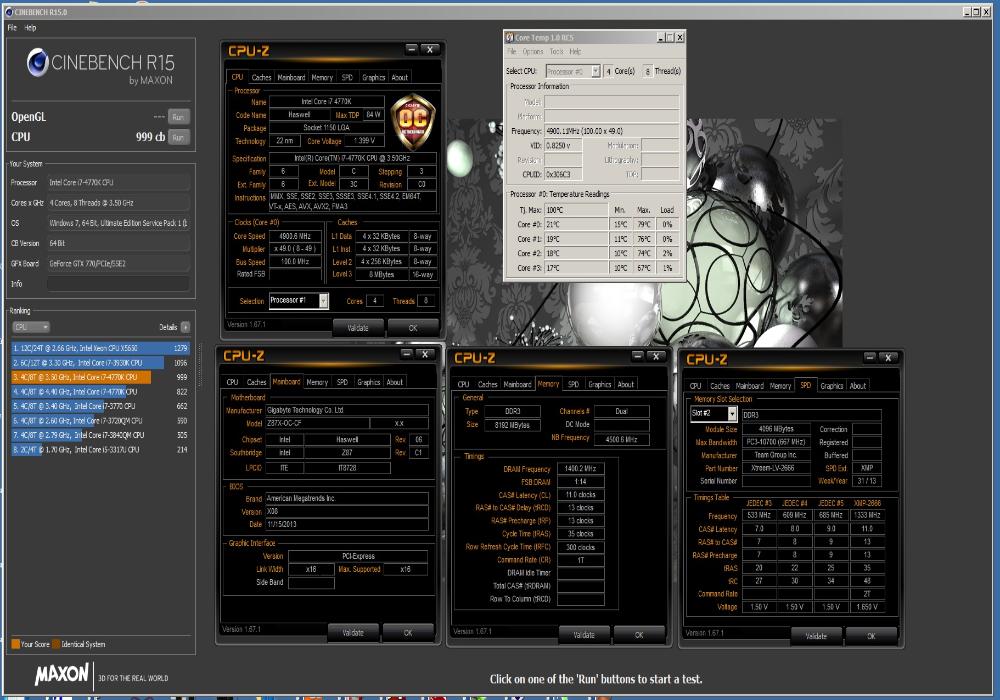
Task: Open the Cinebench Help menu
Action: pyautogui.click(x=30, y=27)
